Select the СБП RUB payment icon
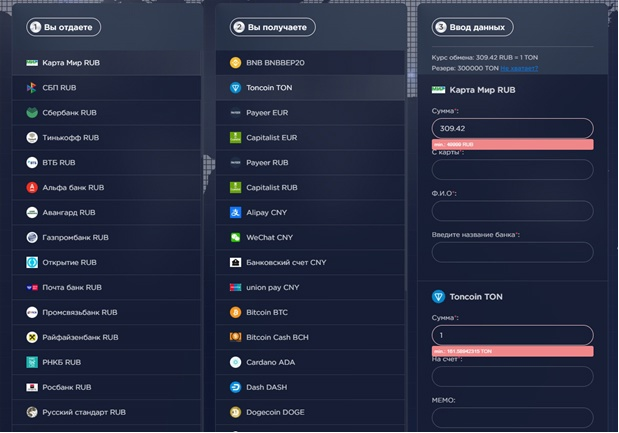619x433 pixels. pos(32,88)
